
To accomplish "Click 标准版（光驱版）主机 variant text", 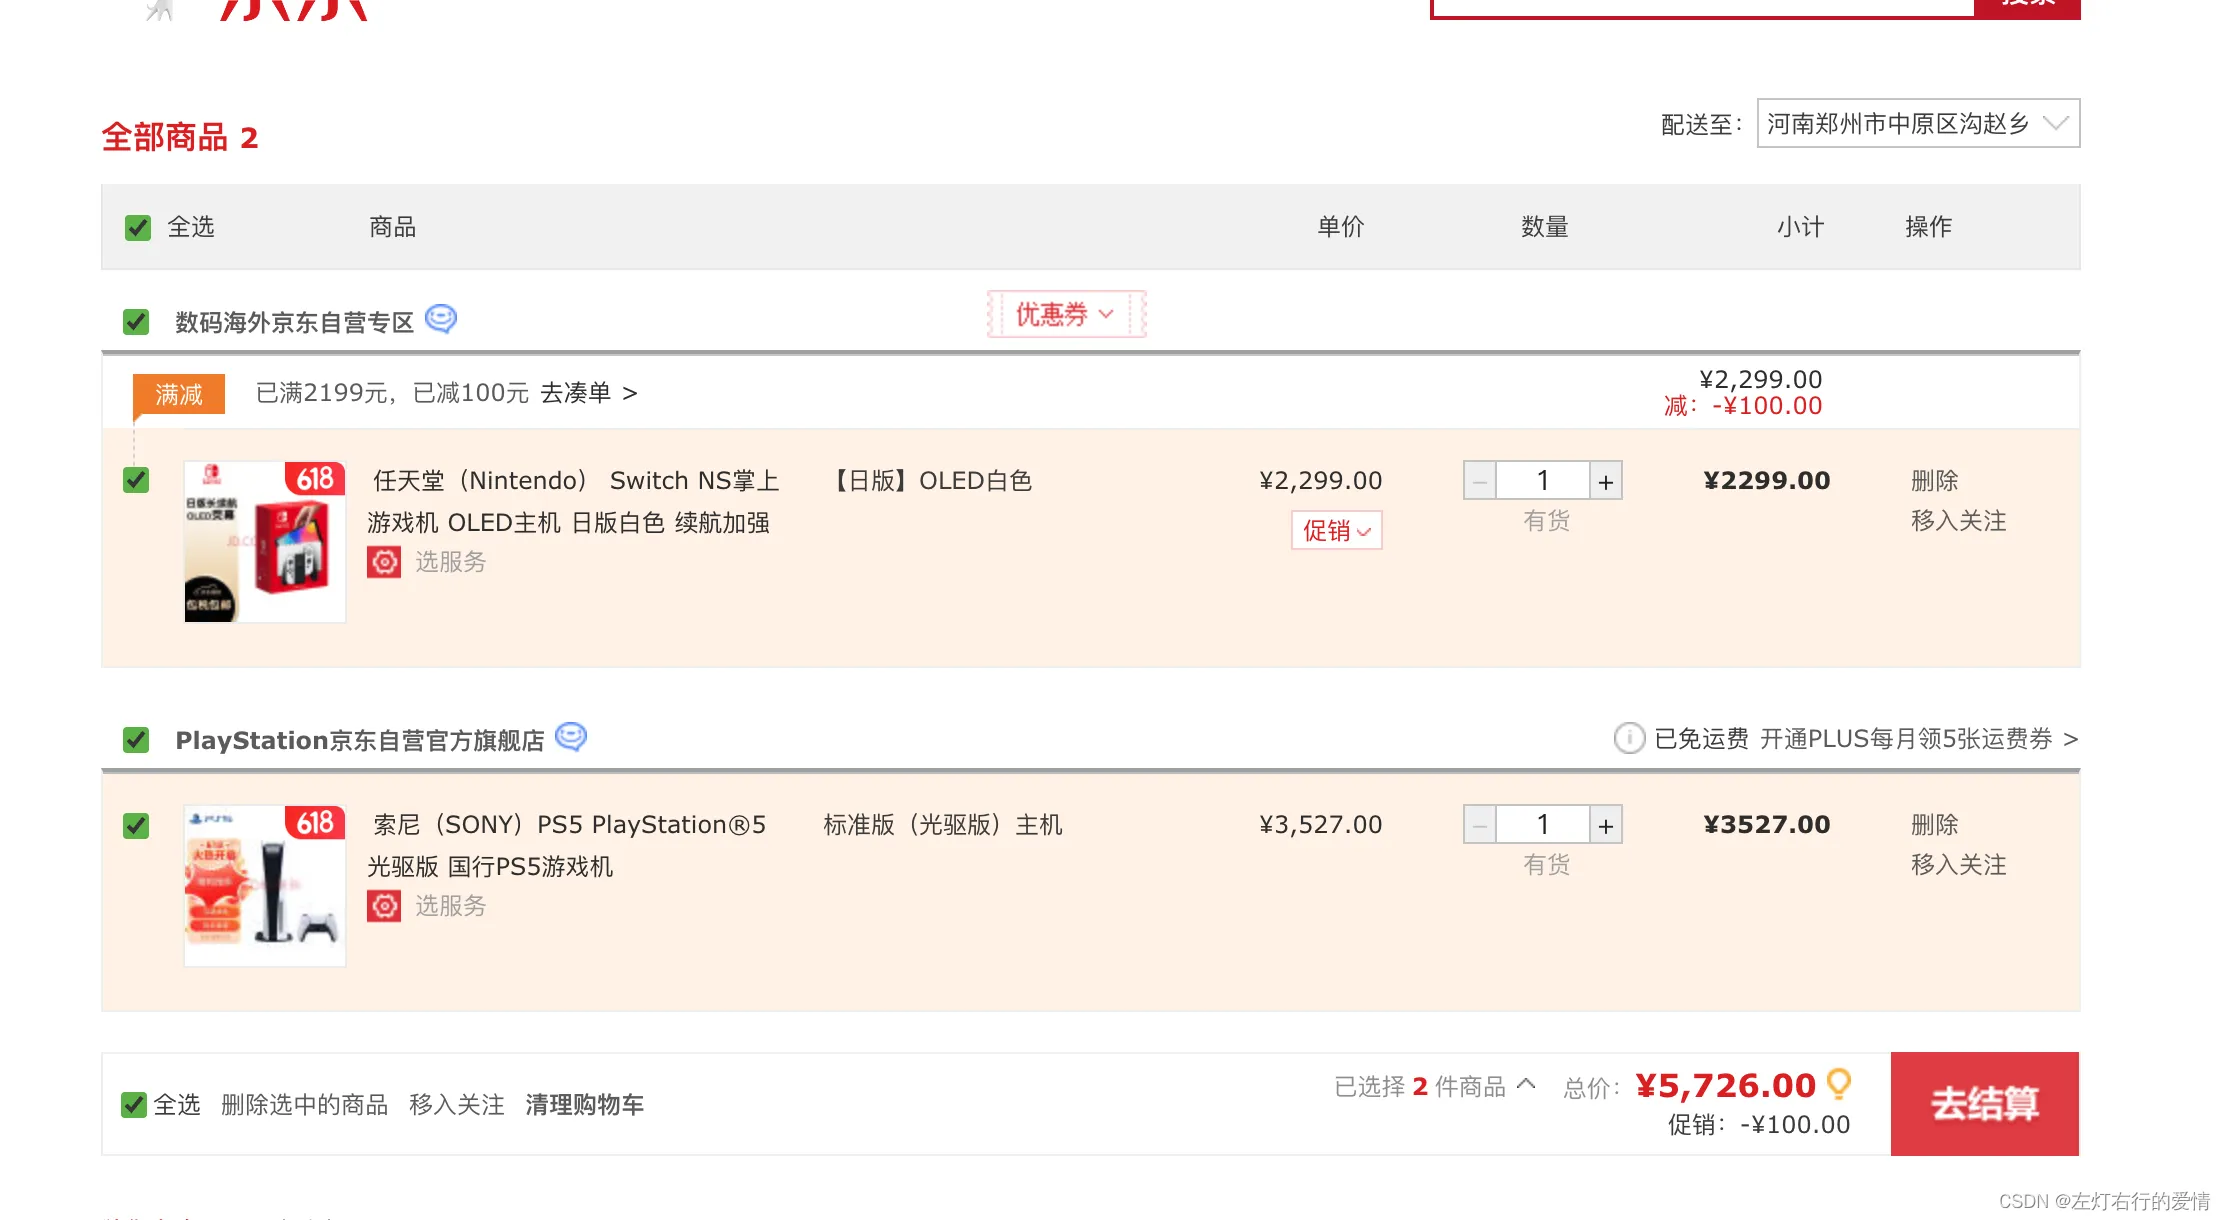I will [942, 825].
